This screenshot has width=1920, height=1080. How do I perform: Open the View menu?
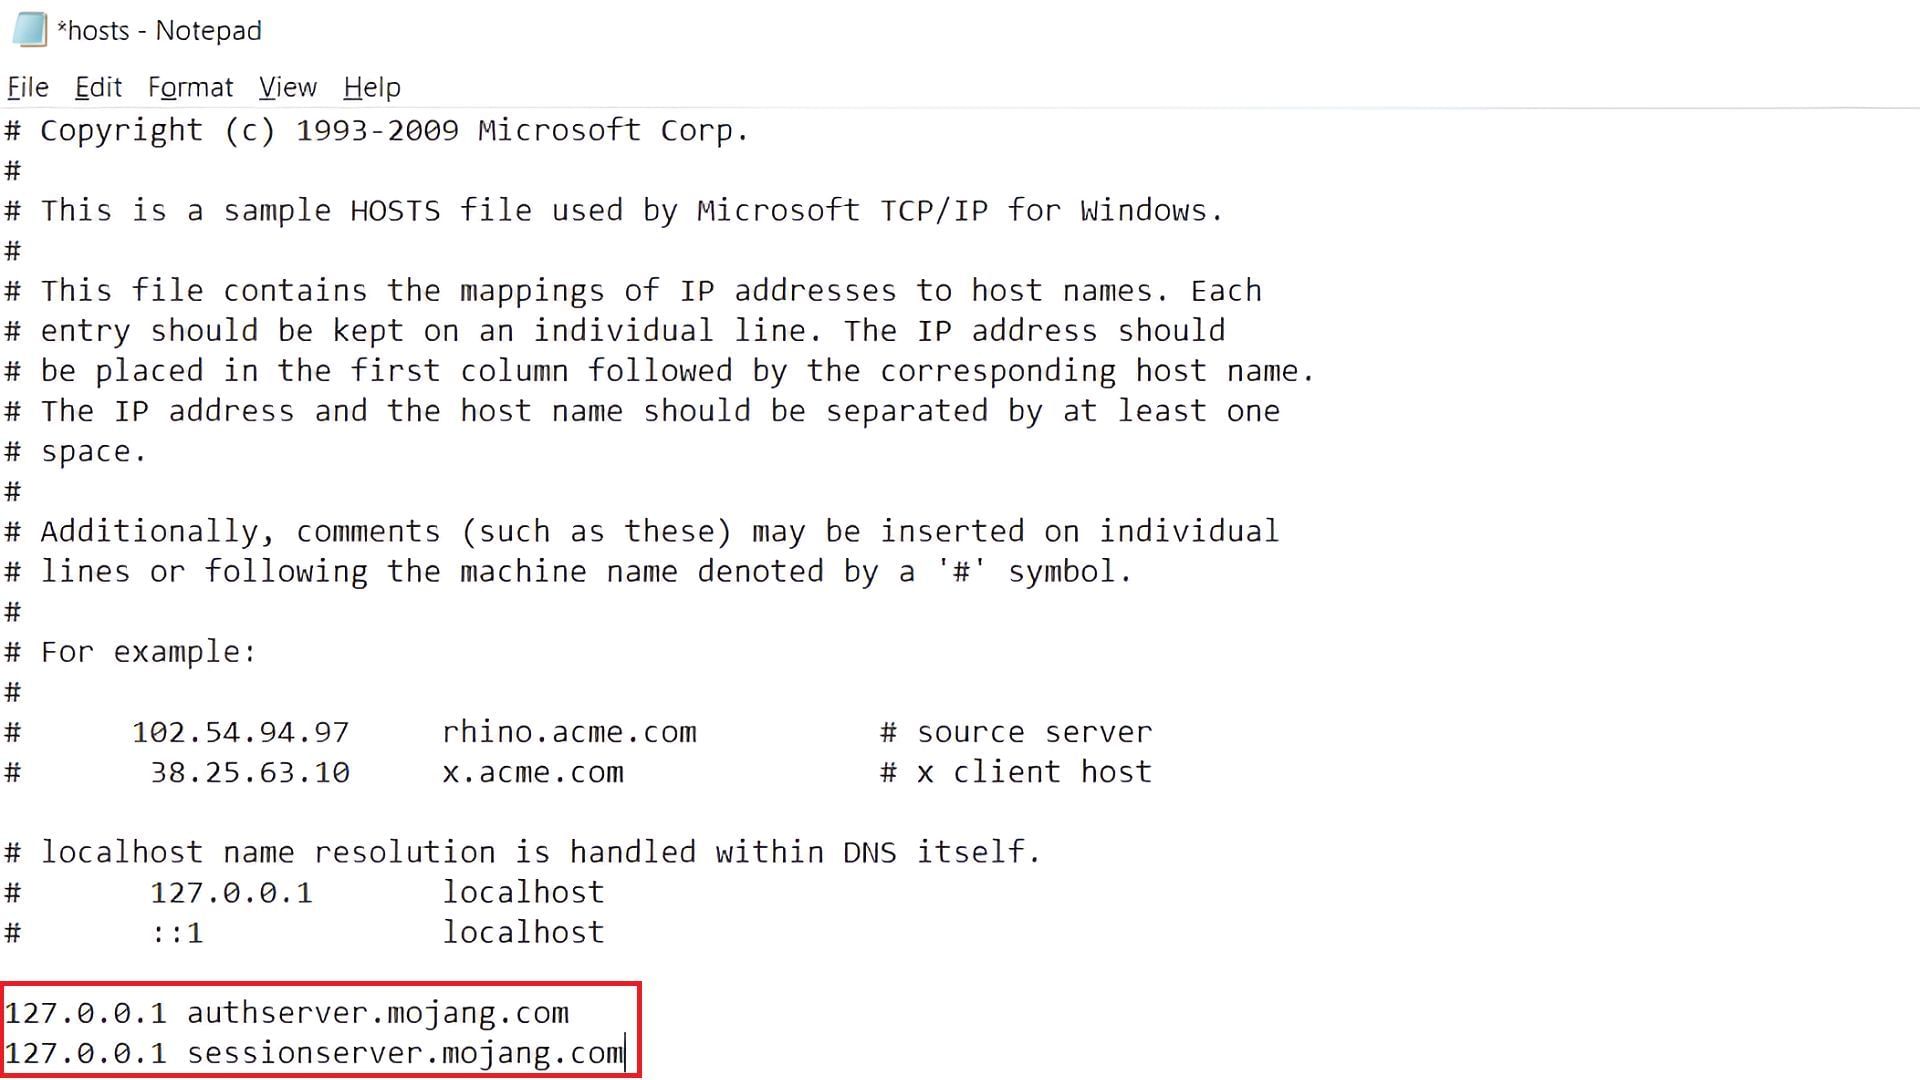click(285, 87)
